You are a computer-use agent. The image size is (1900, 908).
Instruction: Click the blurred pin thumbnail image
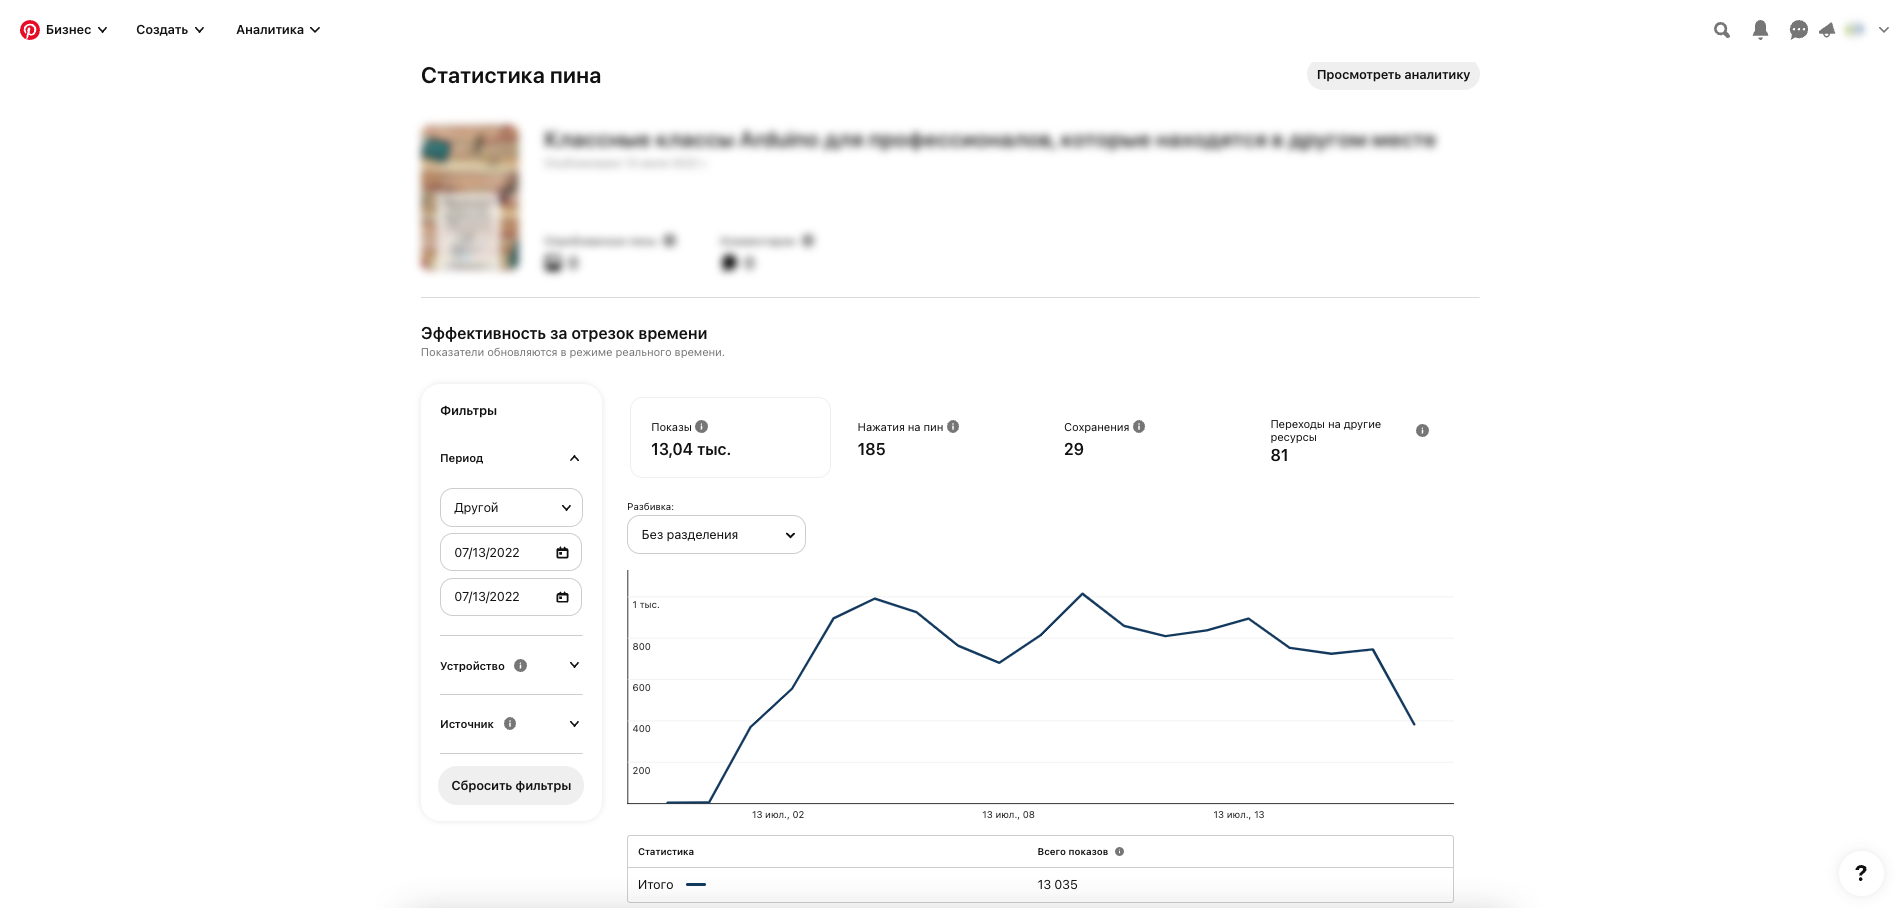pos(471,198)
